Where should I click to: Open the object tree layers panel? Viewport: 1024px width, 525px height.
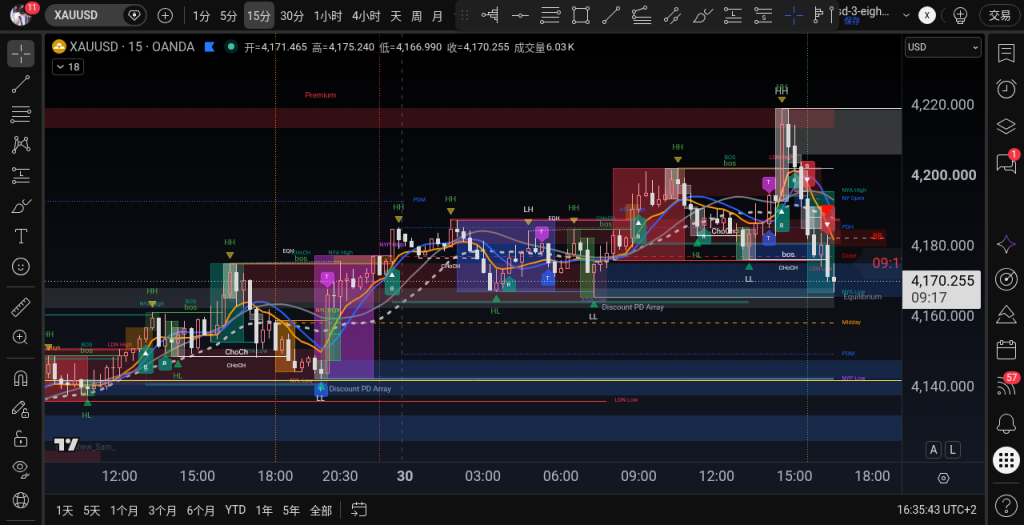click(x=1006, y=126)
